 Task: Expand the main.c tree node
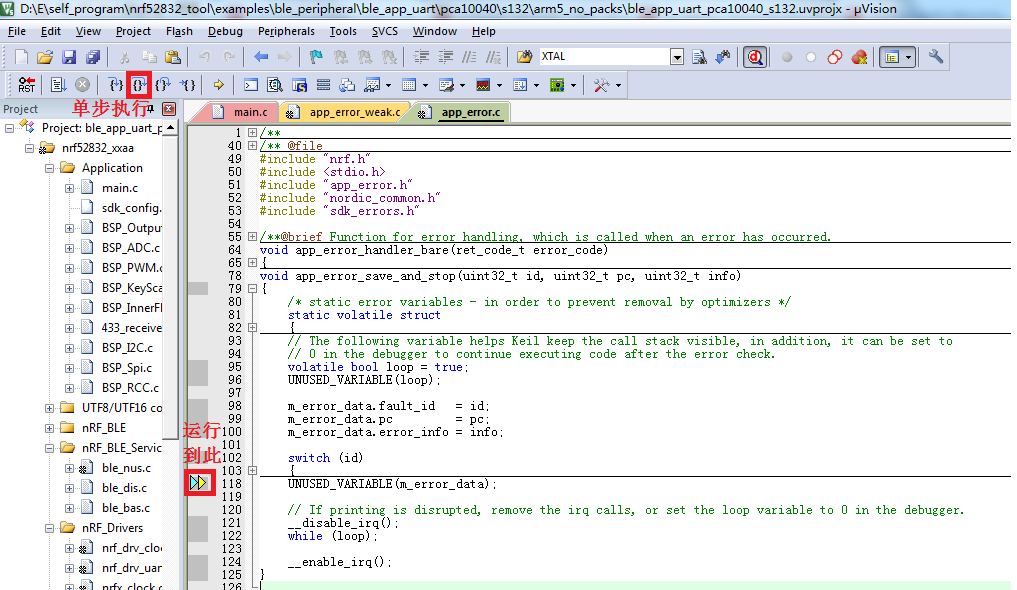69,188
